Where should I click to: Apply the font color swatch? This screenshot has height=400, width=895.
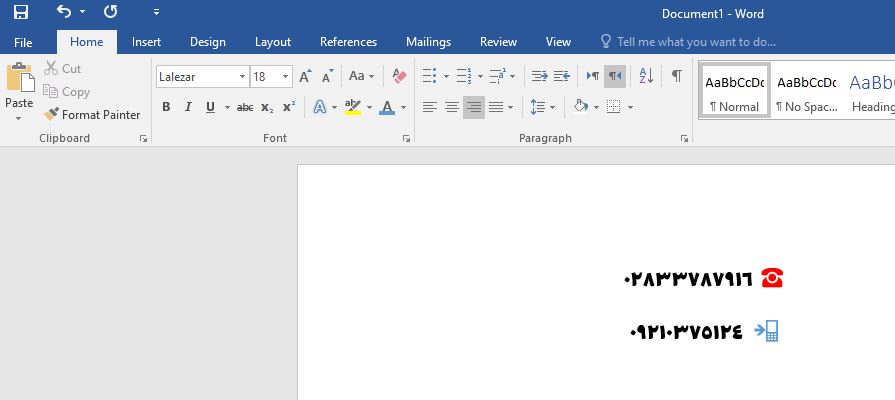coord(387,107)
